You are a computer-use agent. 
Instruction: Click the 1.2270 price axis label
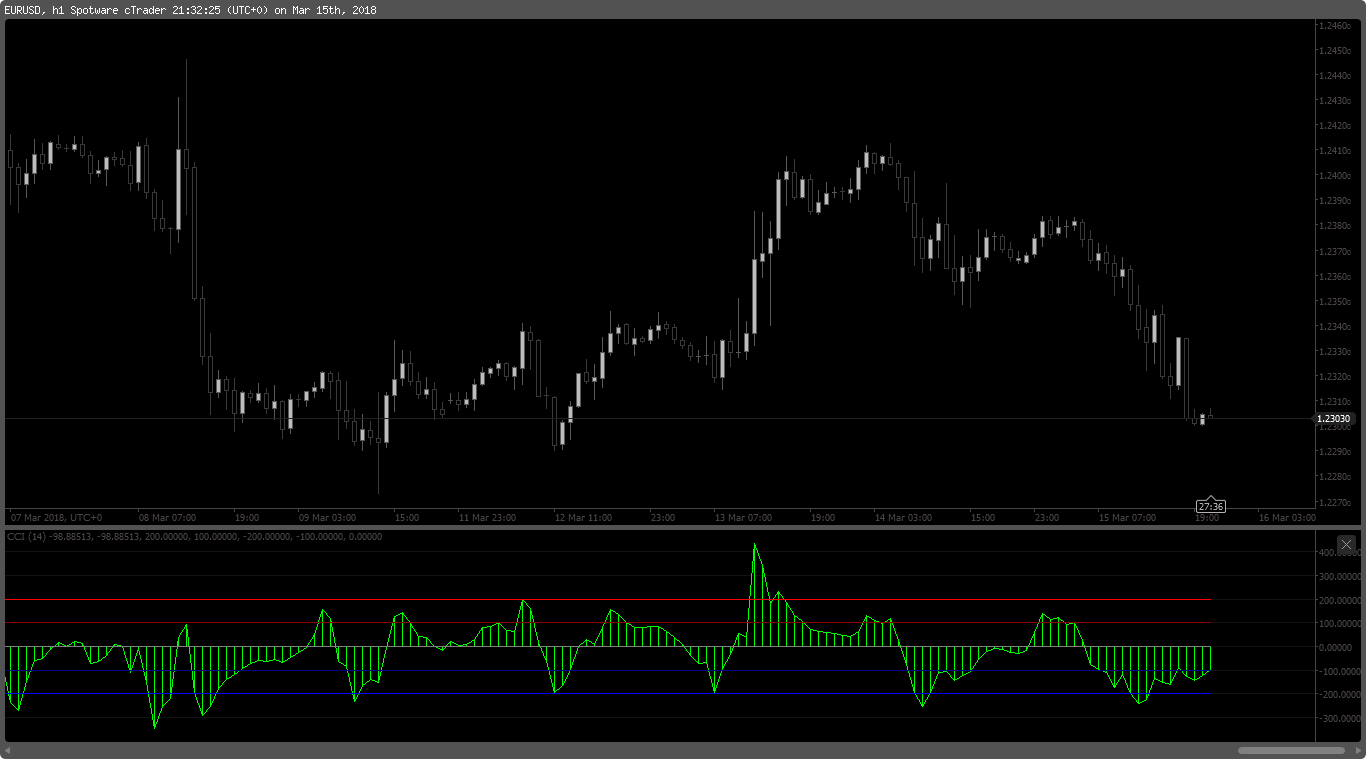click(1335, 502)
